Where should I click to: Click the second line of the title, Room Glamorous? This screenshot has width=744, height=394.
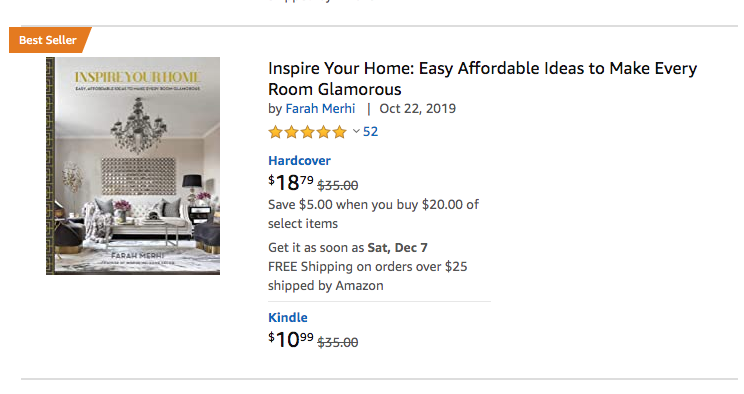point(335,89)
